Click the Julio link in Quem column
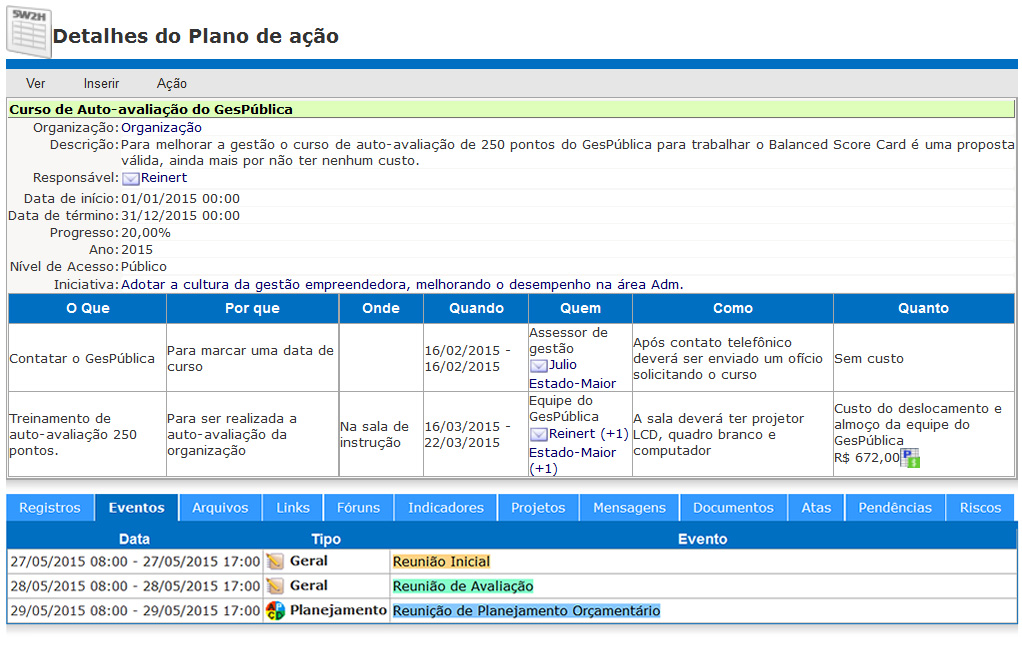1022x648 pixels. tap(562, 365)
